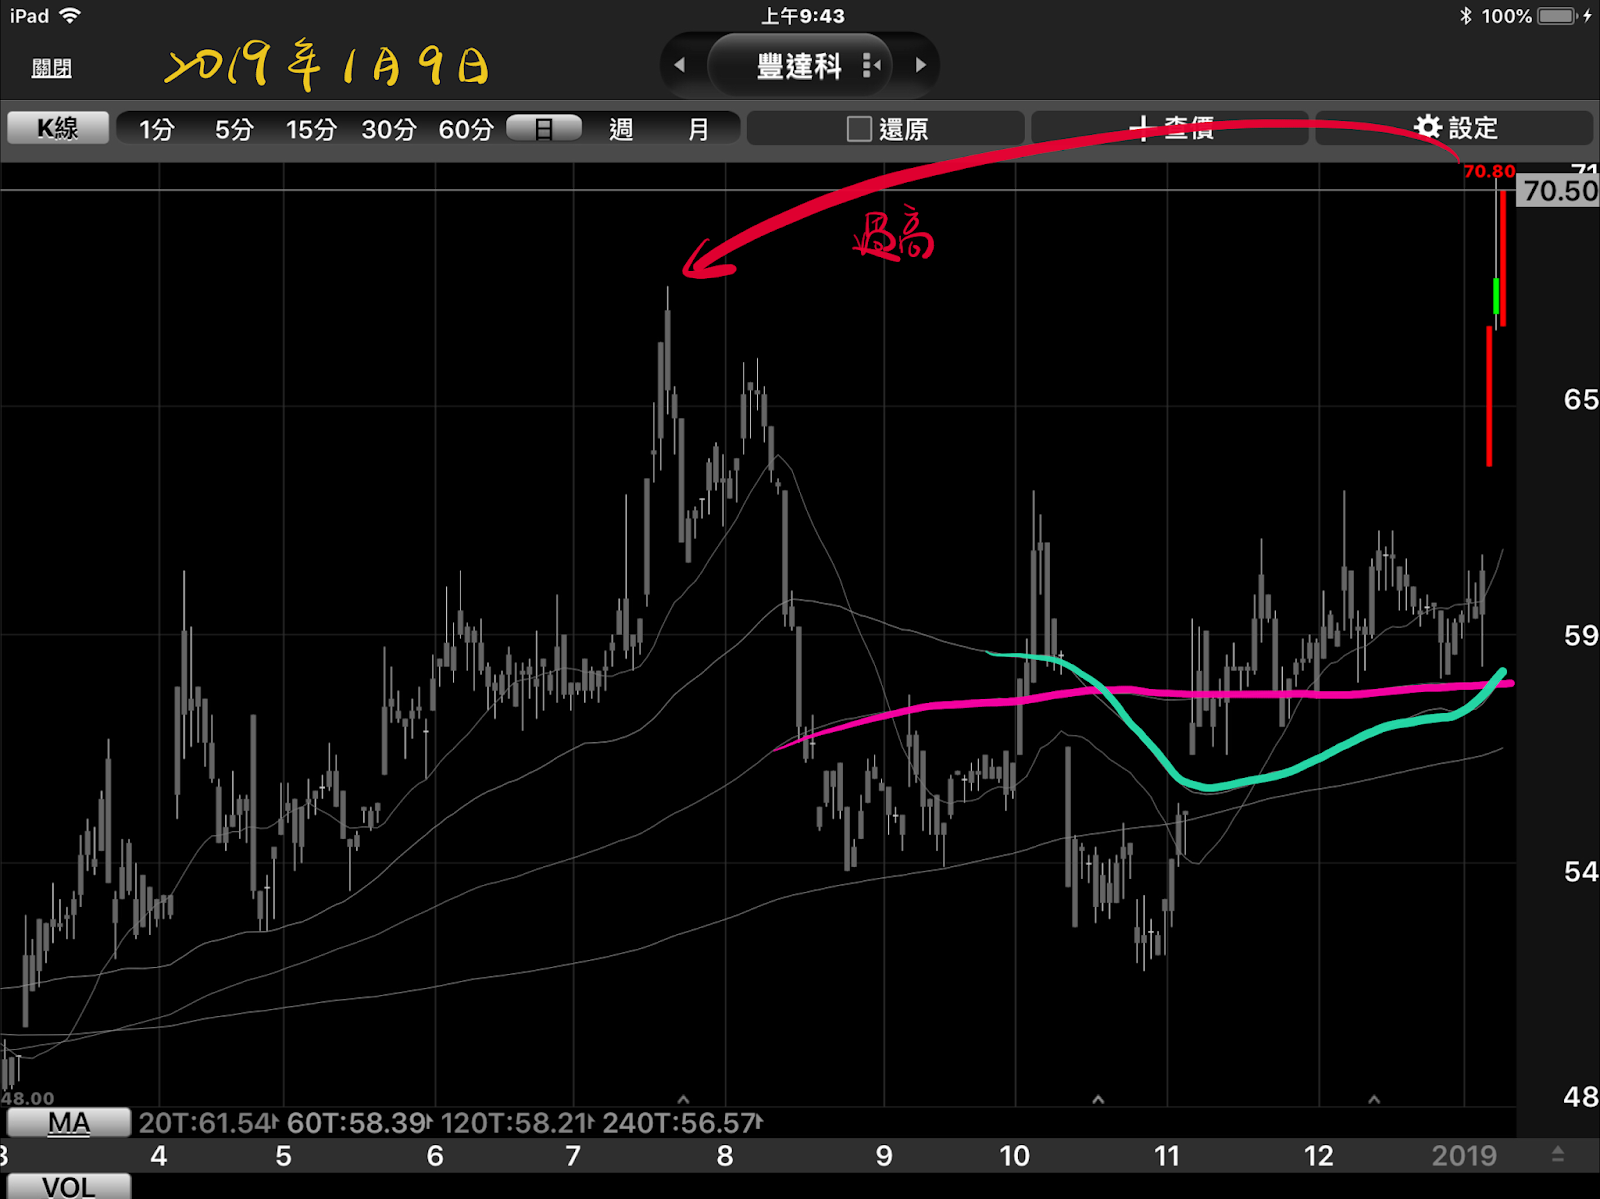
Task: Tap the 70.80 high price marker
Action: pos(1489,172)
